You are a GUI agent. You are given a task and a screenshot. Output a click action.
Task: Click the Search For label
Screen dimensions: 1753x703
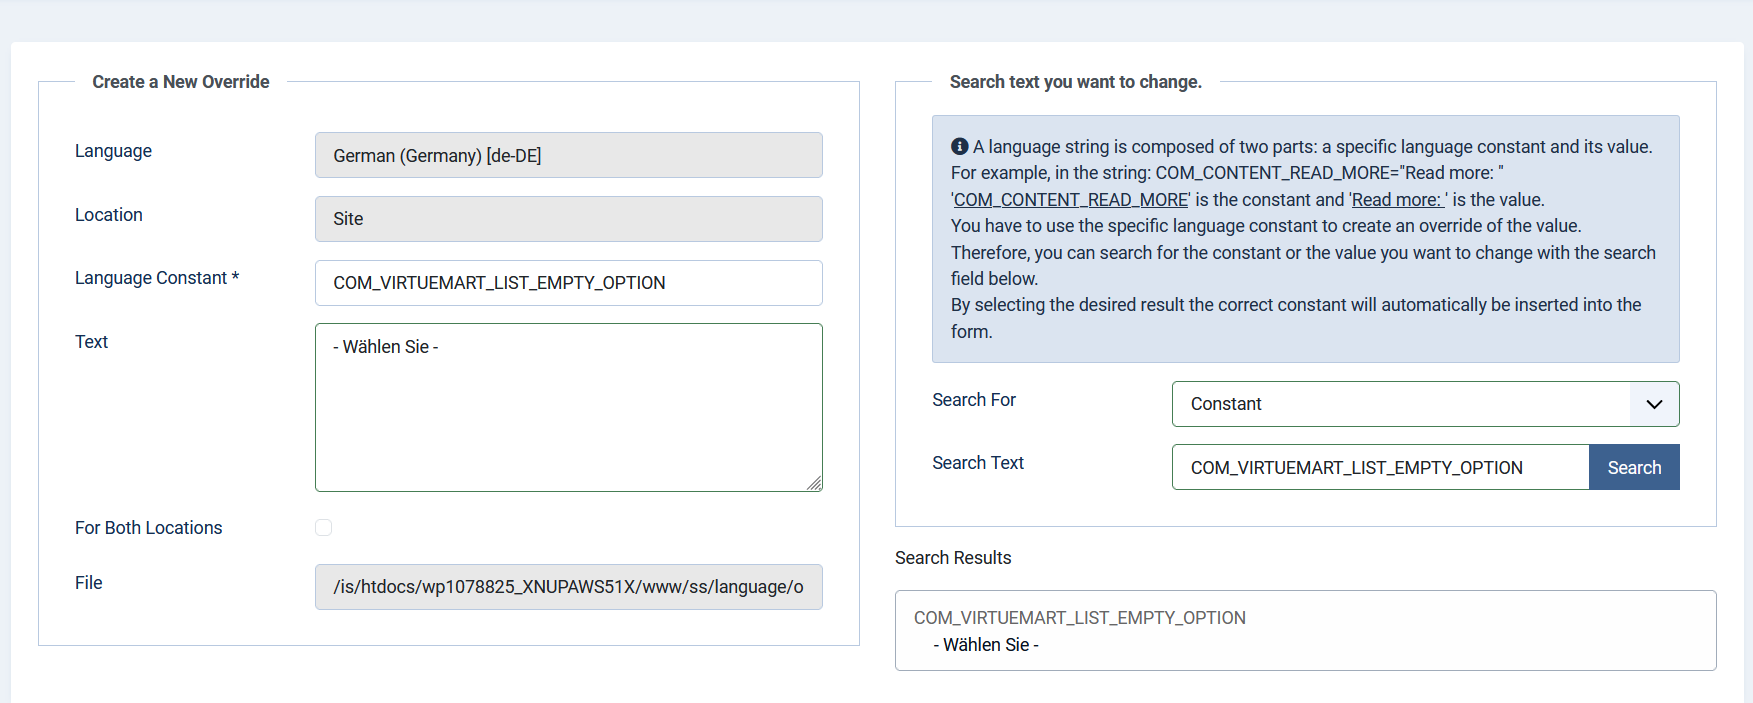[973, 400]
